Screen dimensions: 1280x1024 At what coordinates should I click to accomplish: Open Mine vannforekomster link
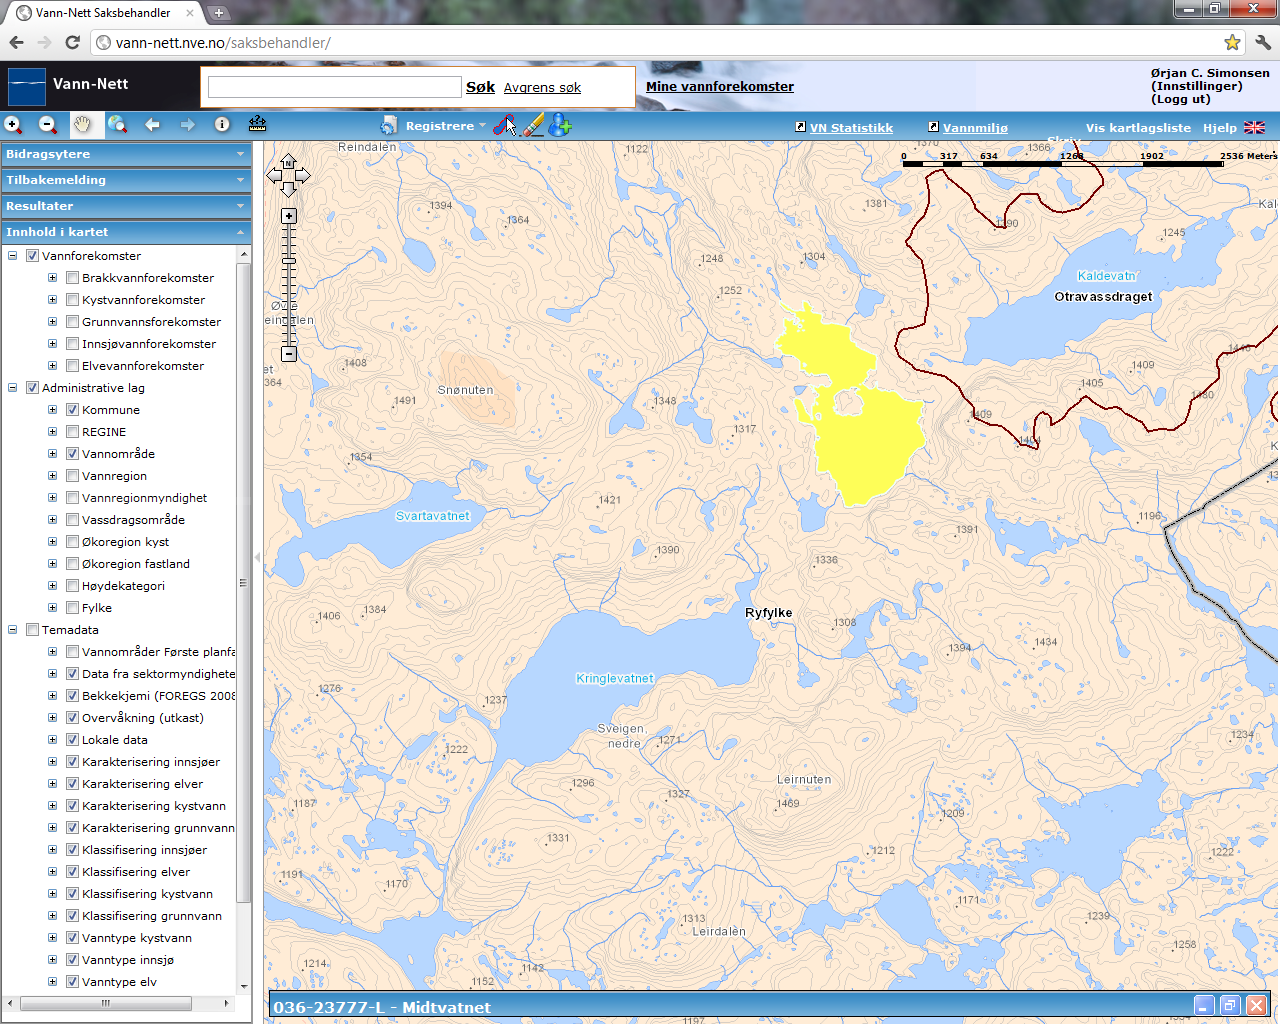(x=720, y=87)
